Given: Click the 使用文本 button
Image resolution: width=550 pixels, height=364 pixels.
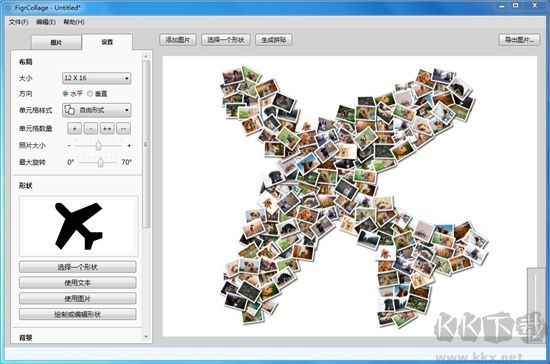Looking at the screenshot, I should pyautogui.click(x=78, y=283).
